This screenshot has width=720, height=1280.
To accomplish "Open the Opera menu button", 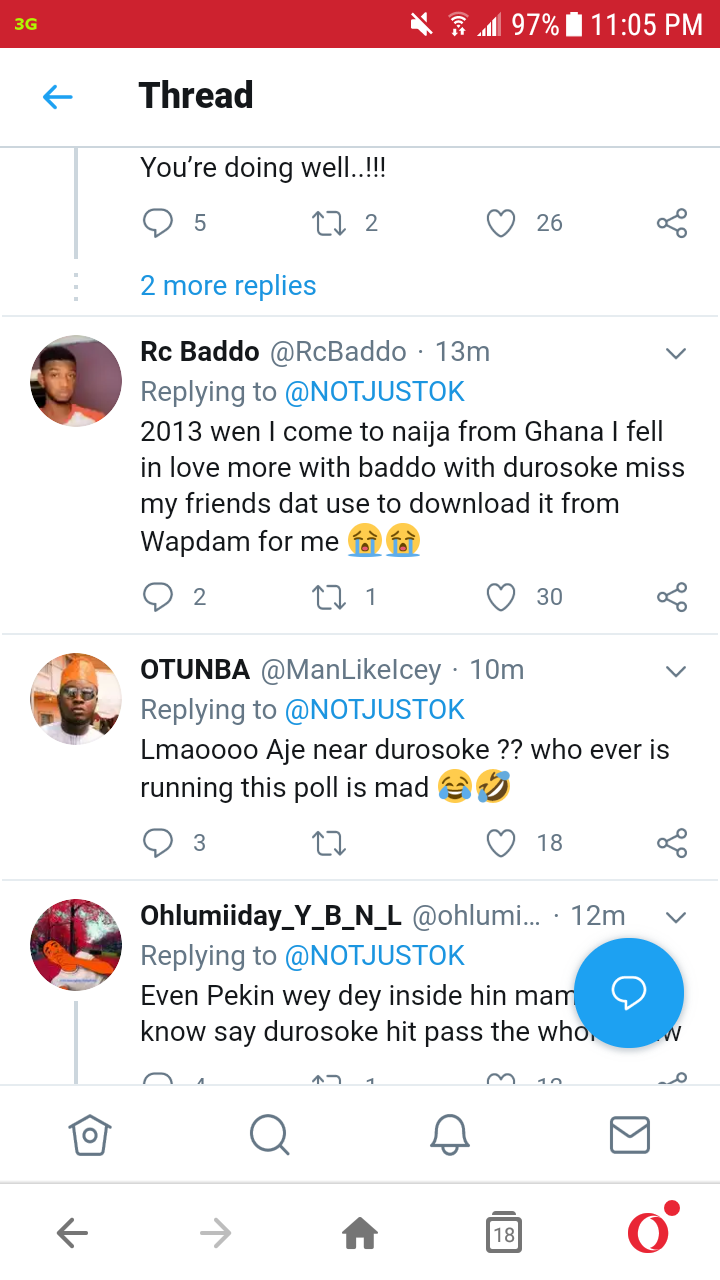I will (x=649, y=1232).
